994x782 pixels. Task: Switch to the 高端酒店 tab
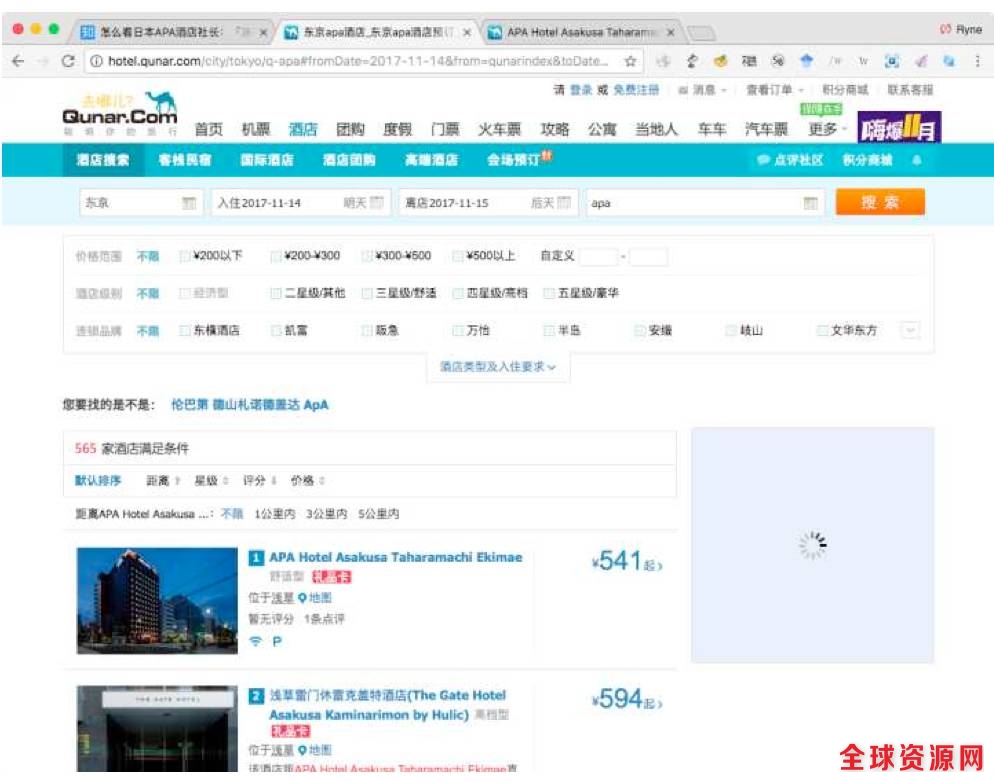(432, 160)
